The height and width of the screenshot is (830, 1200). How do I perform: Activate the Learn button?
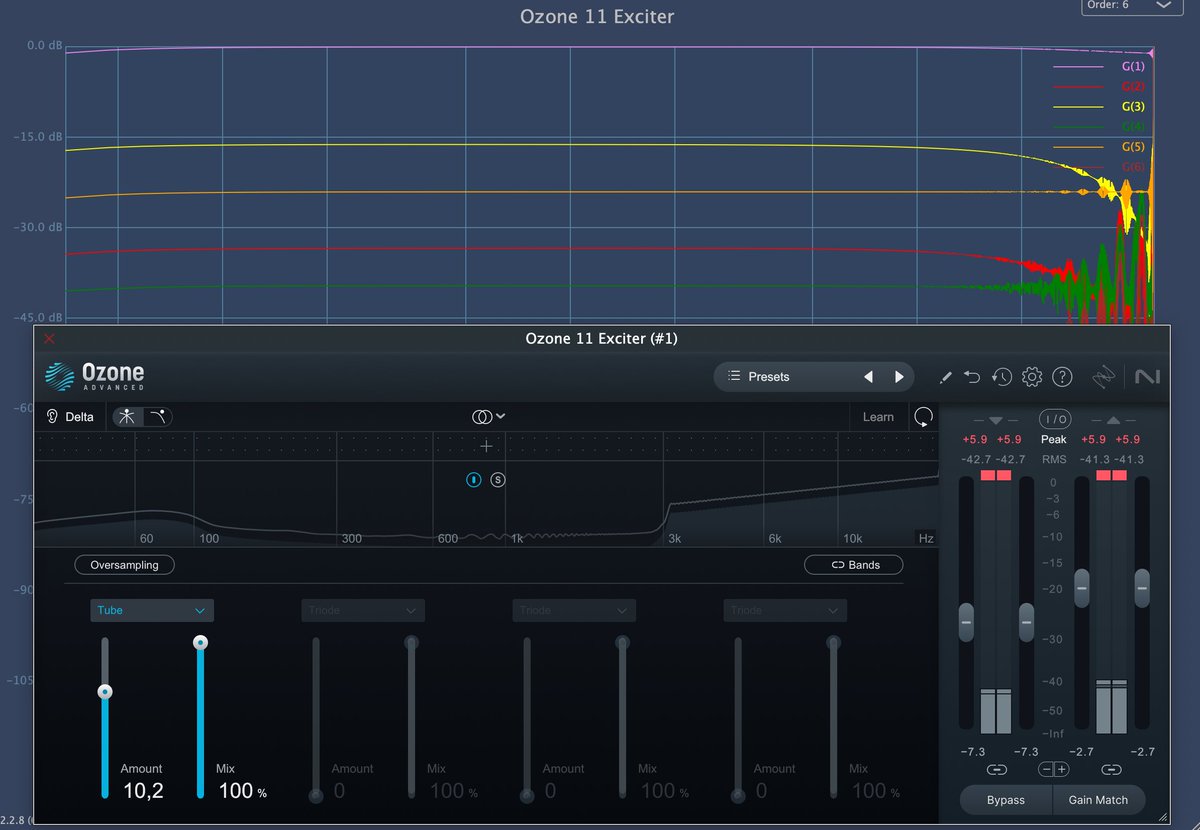tap(878, 416)
